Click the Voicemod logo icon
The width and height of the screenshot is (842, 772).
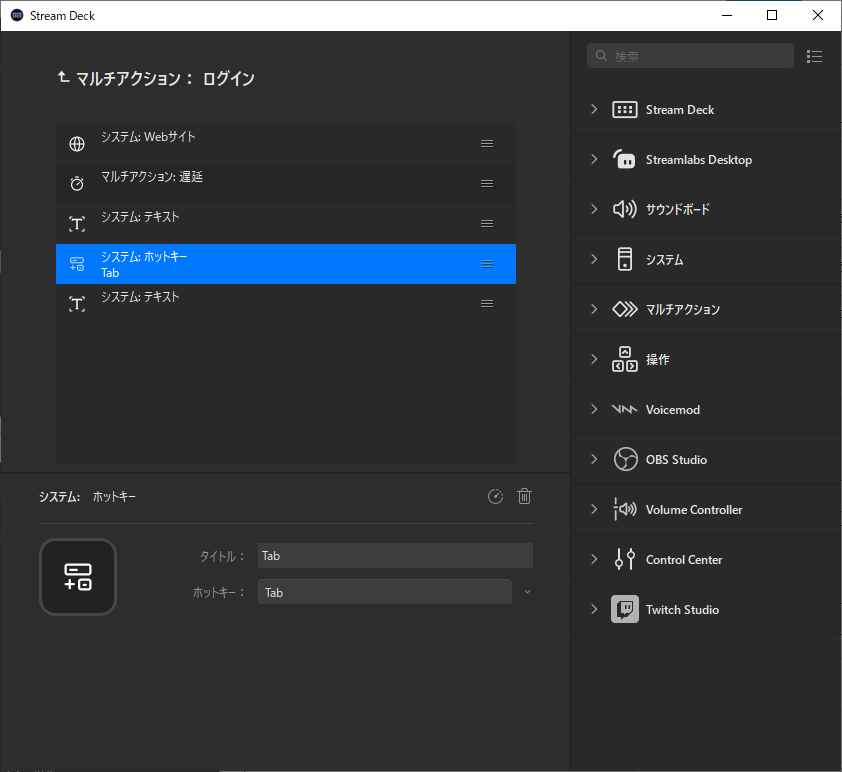pyautogui.click(x=625, y=409)
